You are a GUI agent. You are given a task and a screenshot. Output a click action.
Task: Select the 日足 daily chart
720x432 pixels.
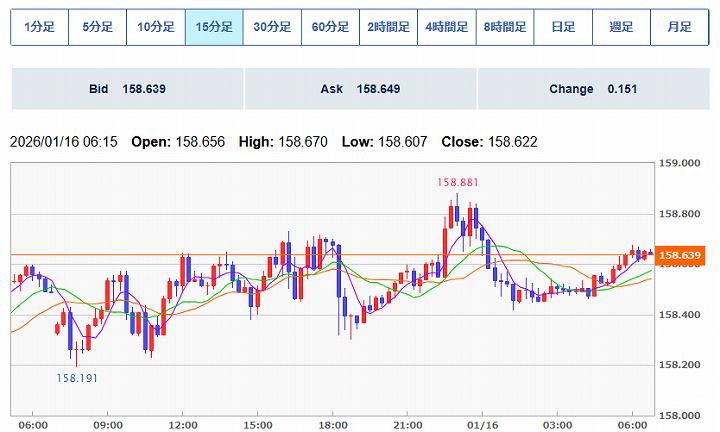click(x=563, y=27)
